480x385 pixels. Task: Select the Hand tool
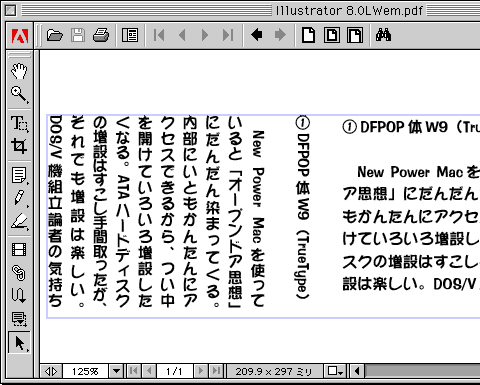click(x=19, y=71)
